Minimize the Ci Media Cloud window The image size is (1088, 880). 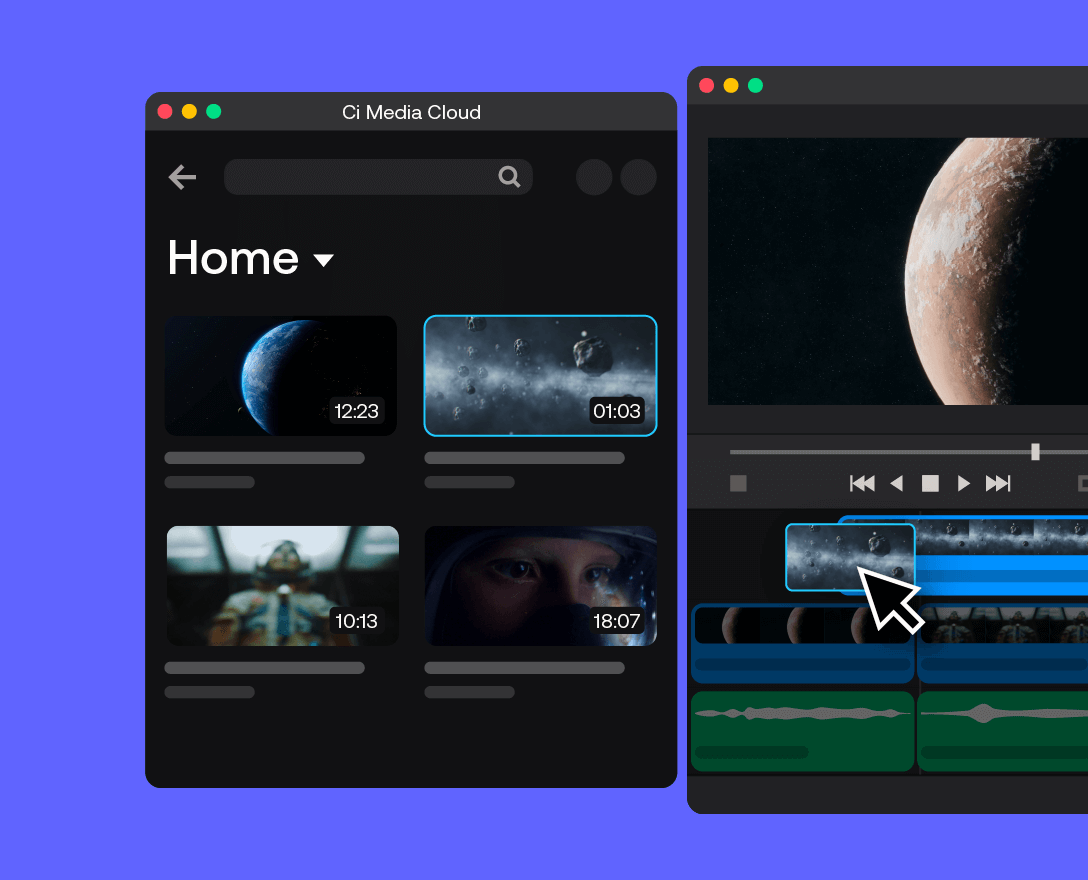click(x=189, y=112)
